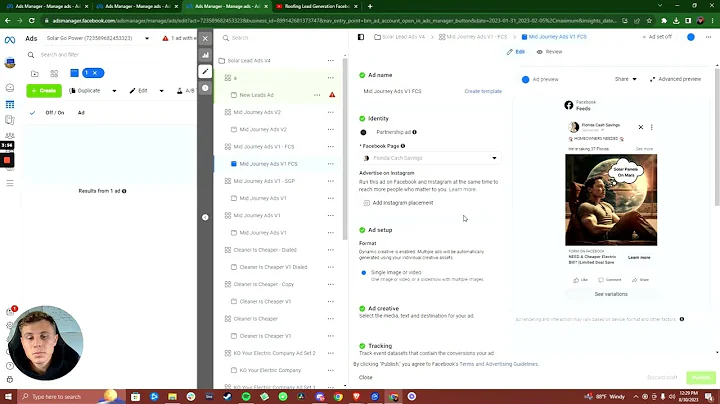720x404 pixels.
Task: Click the ad sets grid icon
Action: coord(54,73)
